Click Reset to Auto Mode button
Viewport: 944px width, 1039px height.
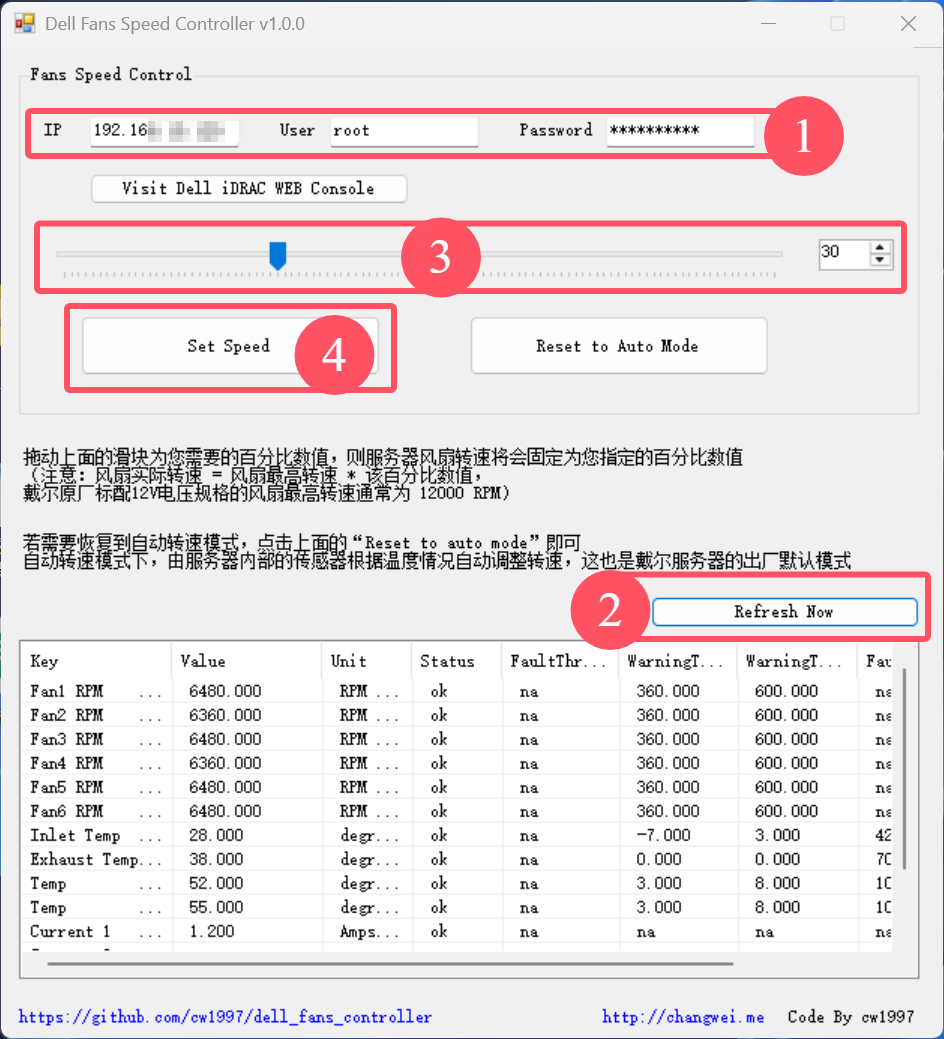click(x=619, y=346)
